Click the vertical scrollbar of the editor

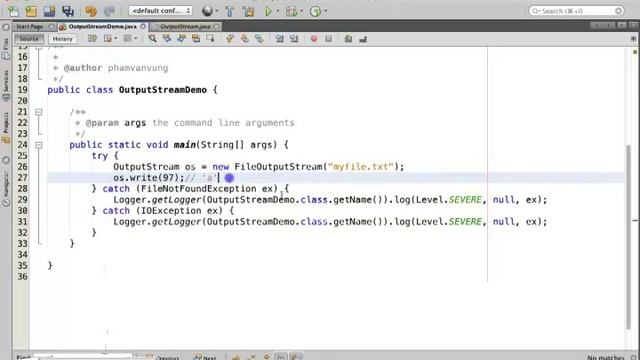tap(629, 237)
